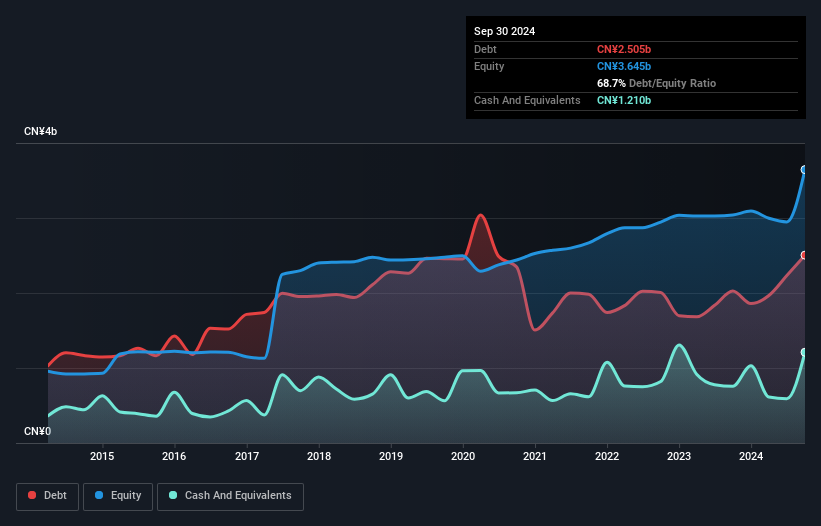Click the 2023 x-axis label
This screenshot has width=821, height=526.
[679, 456]
